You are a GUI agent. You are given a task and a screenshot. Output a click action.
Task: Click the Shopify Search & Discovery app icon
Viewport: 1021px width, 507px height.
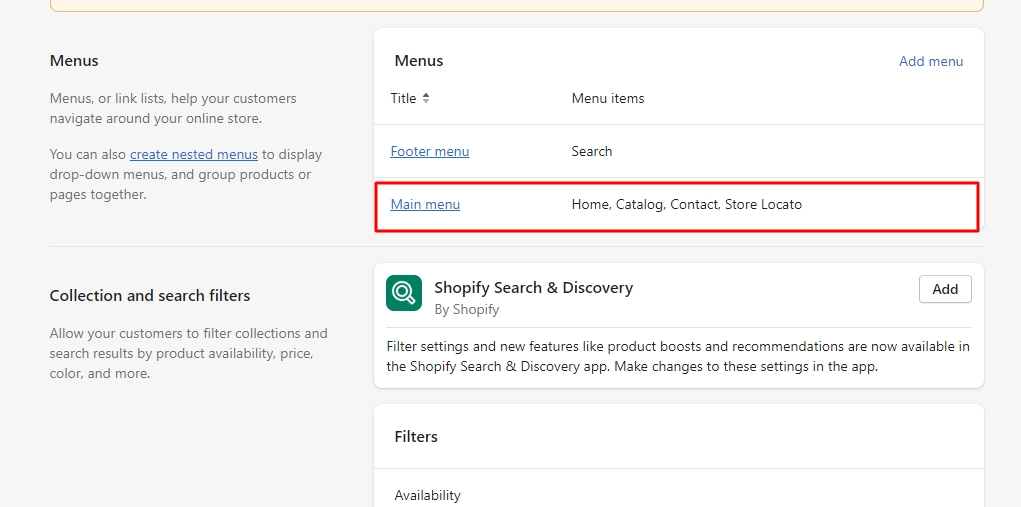click(404, 293)
